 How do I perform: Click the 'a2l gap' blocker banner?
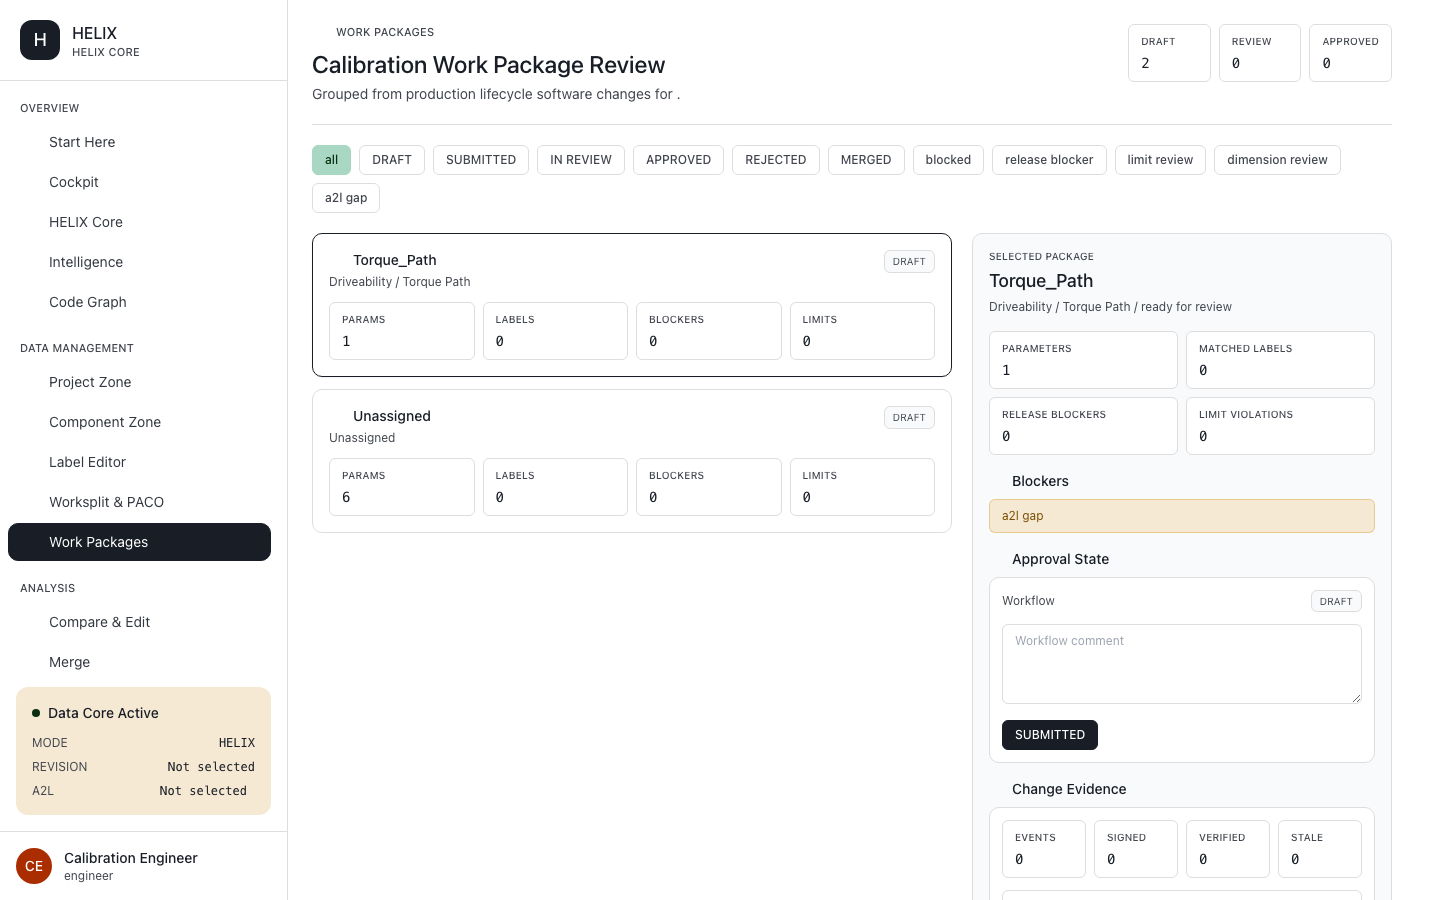click(1182, 516)
